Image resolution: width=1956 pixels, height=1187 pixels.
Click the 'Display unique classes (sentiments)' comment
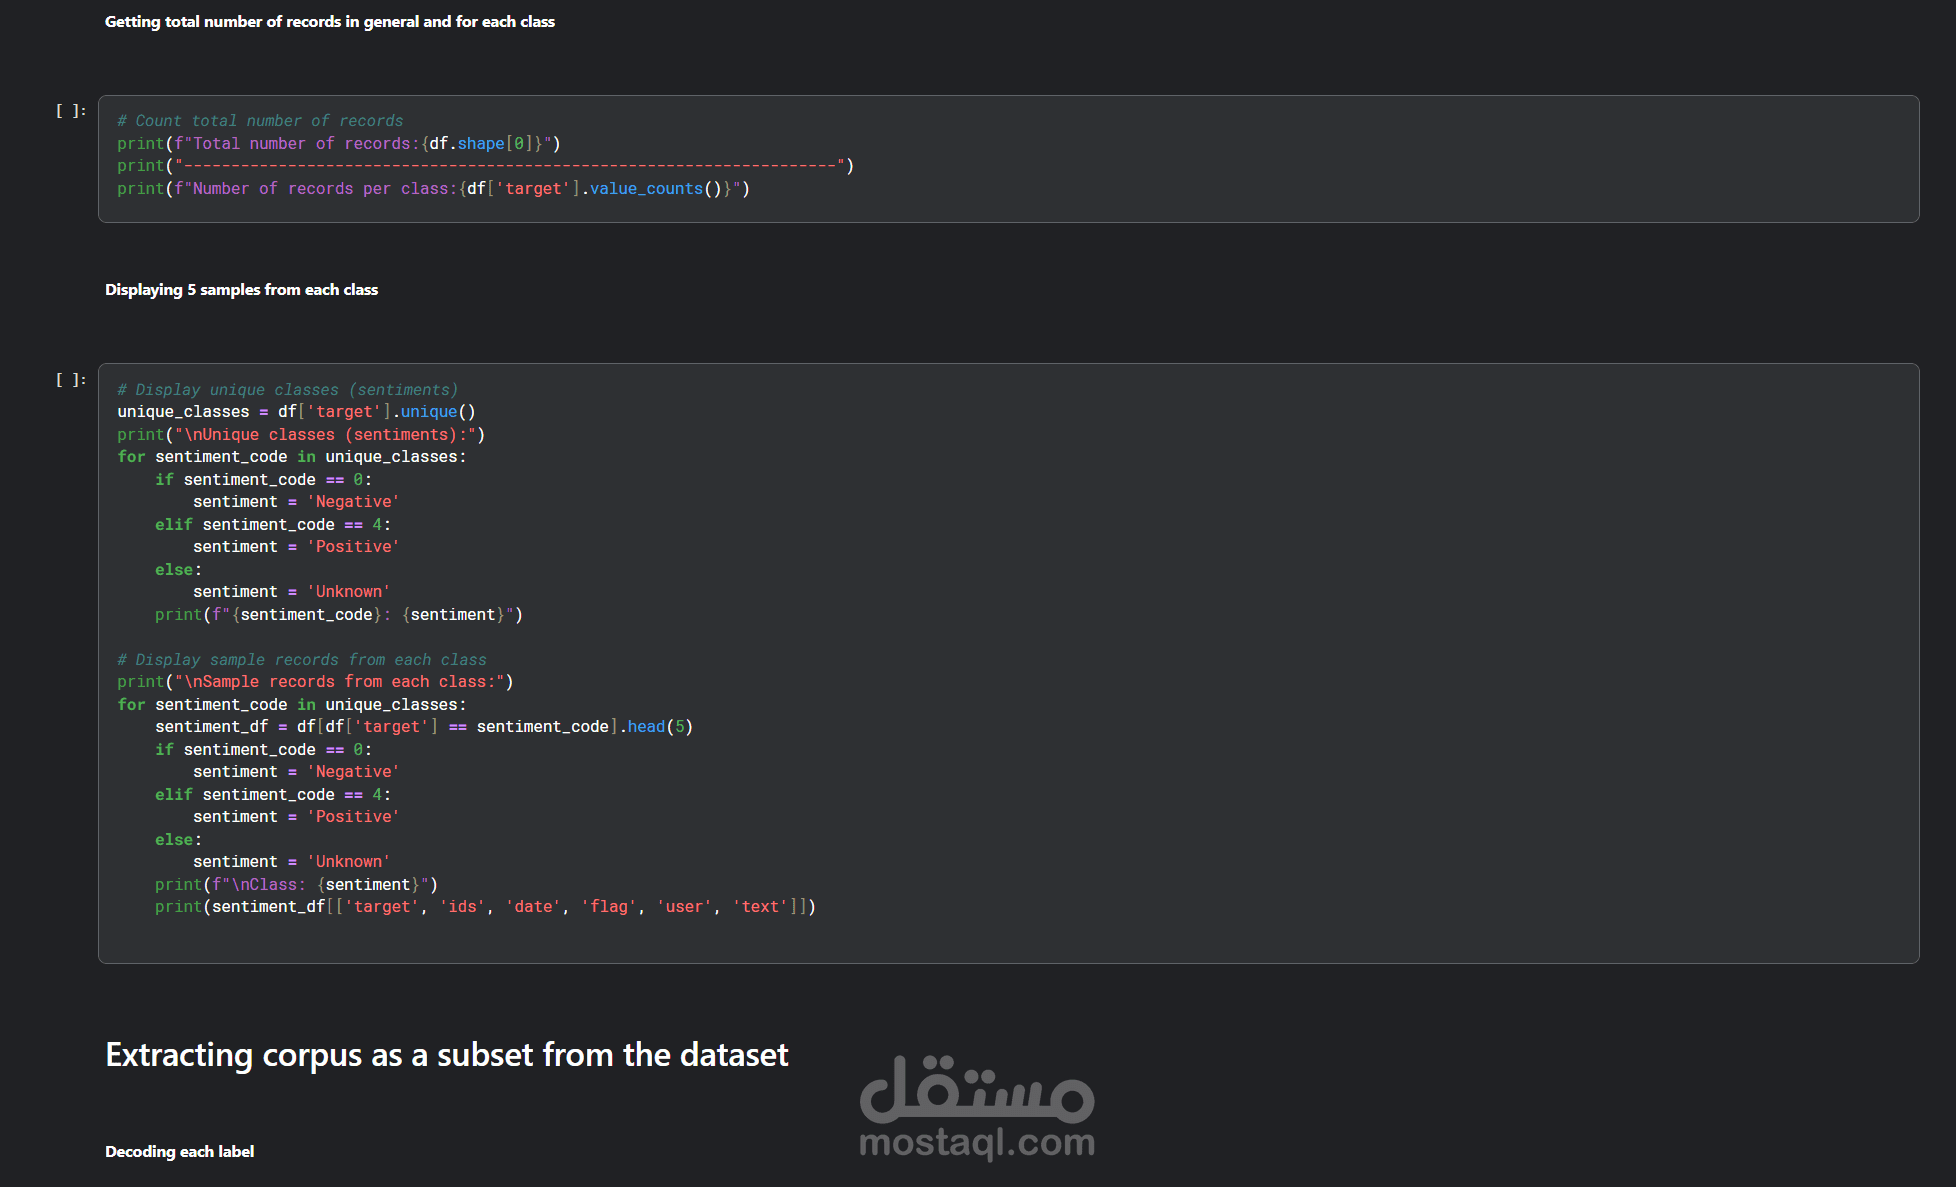click(287, 390)
